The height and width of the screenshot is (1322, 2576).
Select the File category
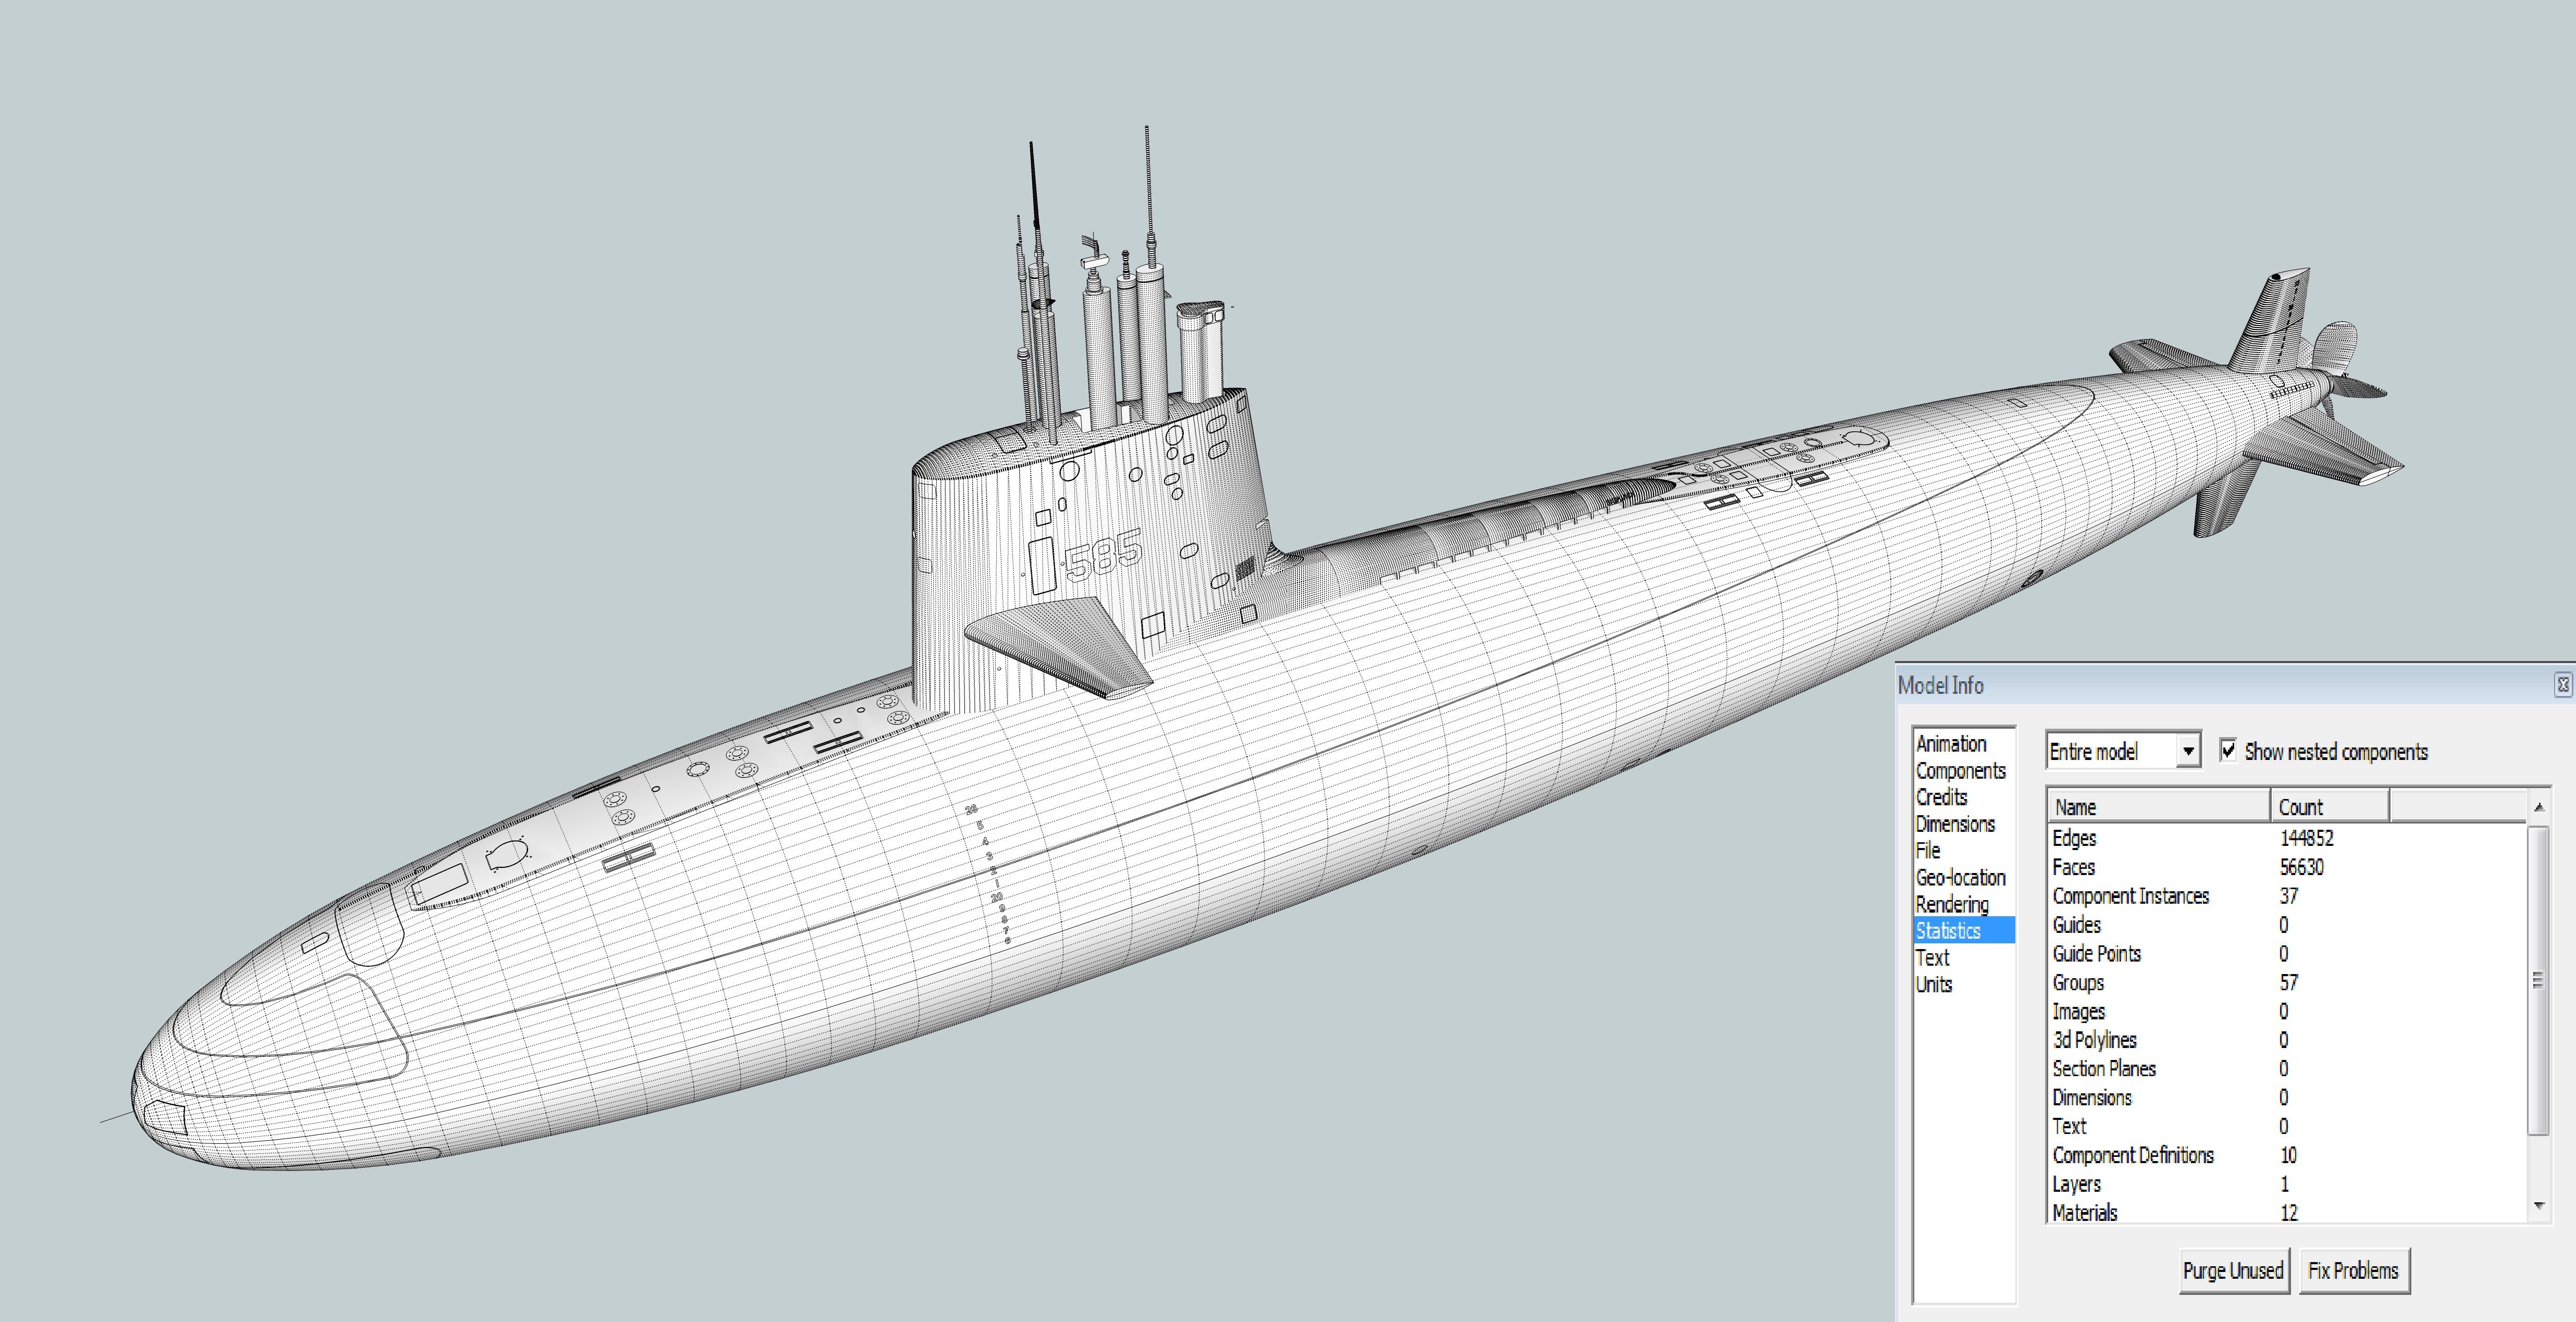1927,851
